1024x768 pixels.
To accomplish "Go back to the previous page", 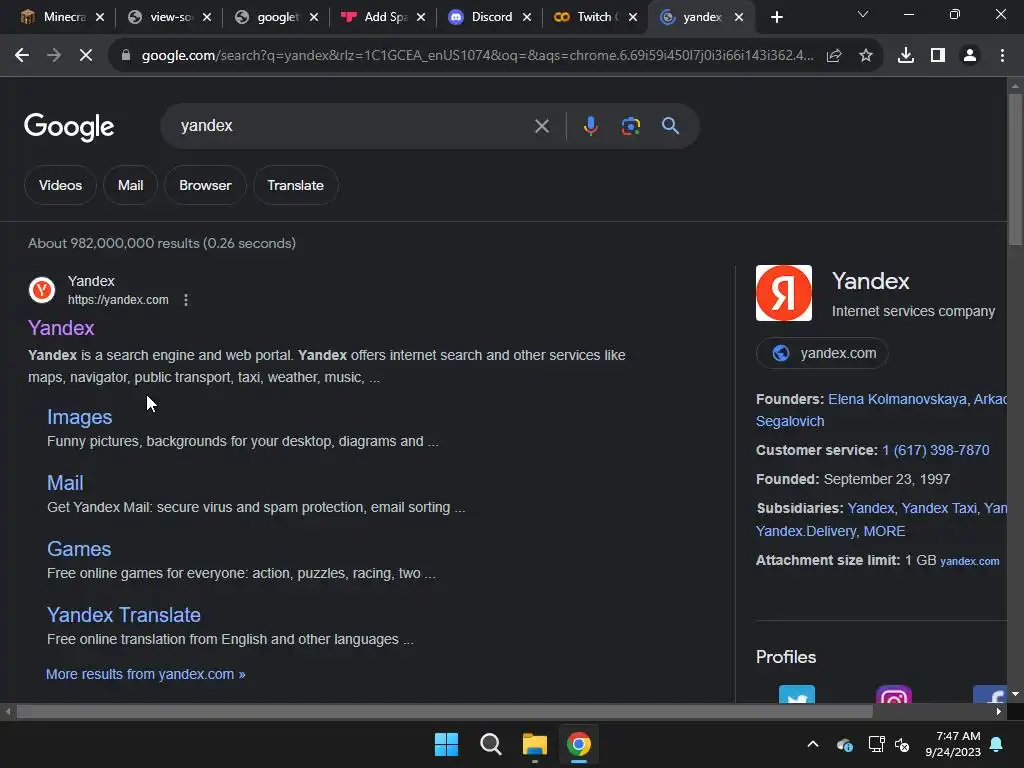I will [22, 56].
